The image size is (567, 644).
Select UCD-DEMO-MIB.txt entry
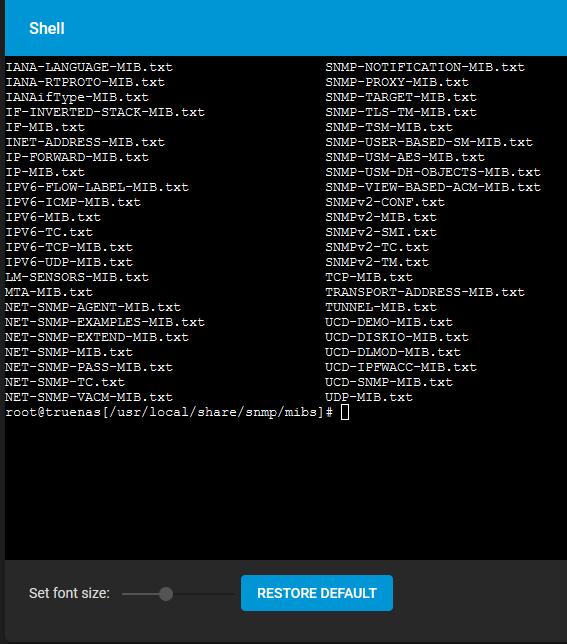point(389,322)
